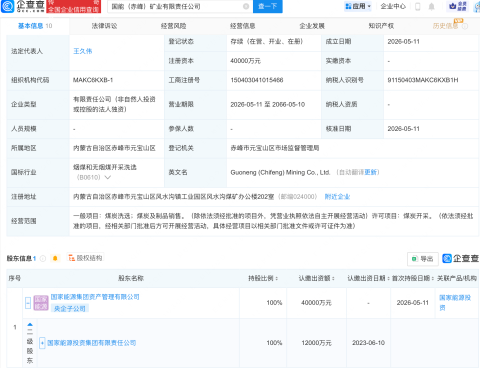Click taxpayer ID 91150403MAKC8KXB1H
Screen dimensions: 480x368
click(423, 80)
